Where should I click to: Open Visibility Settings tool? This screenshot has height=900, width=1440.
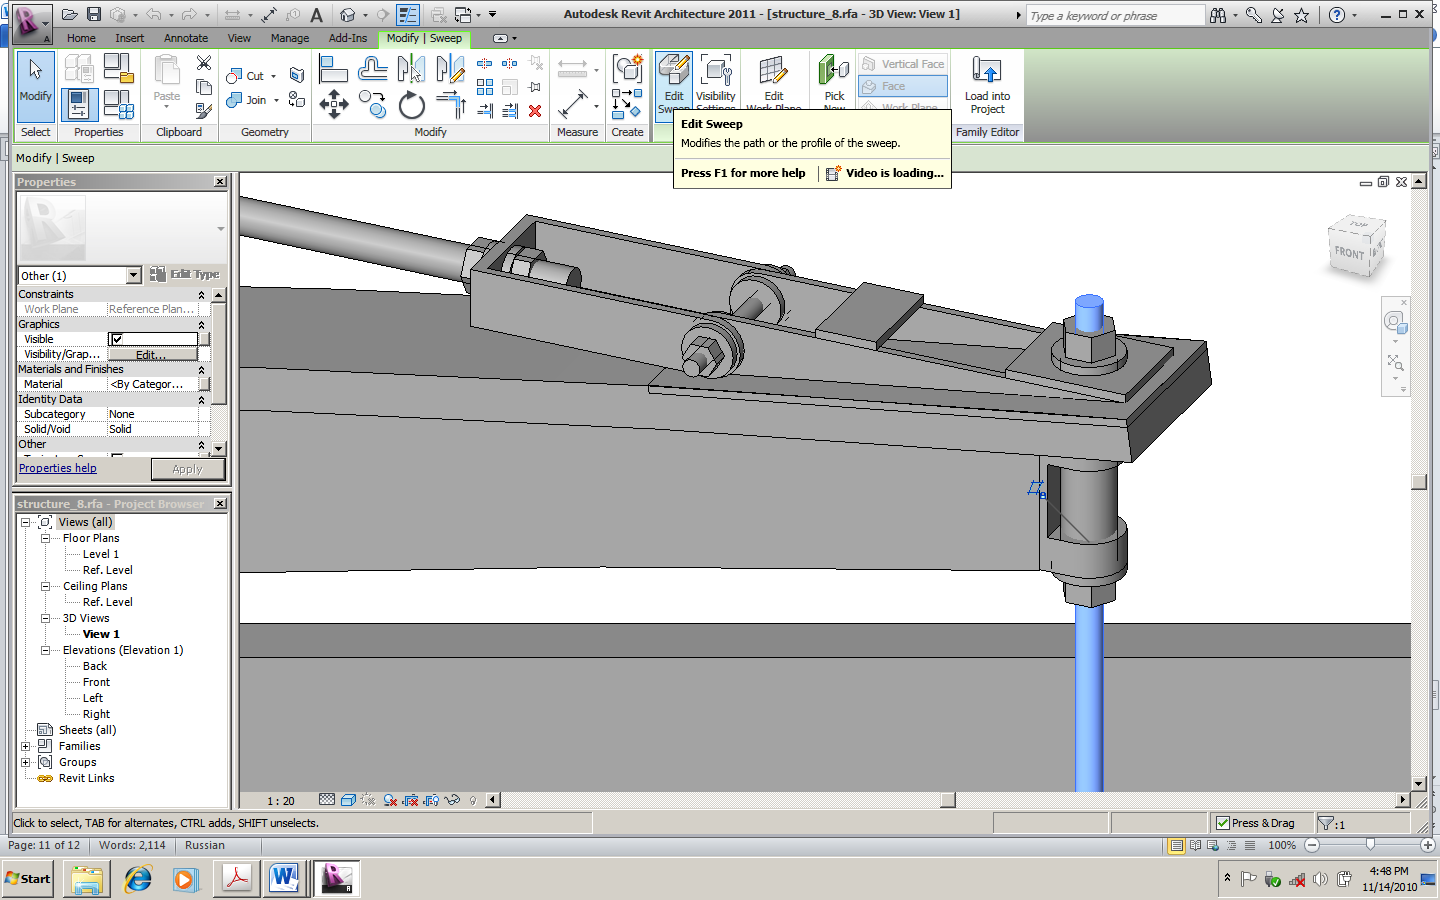(x=716, y=83)
